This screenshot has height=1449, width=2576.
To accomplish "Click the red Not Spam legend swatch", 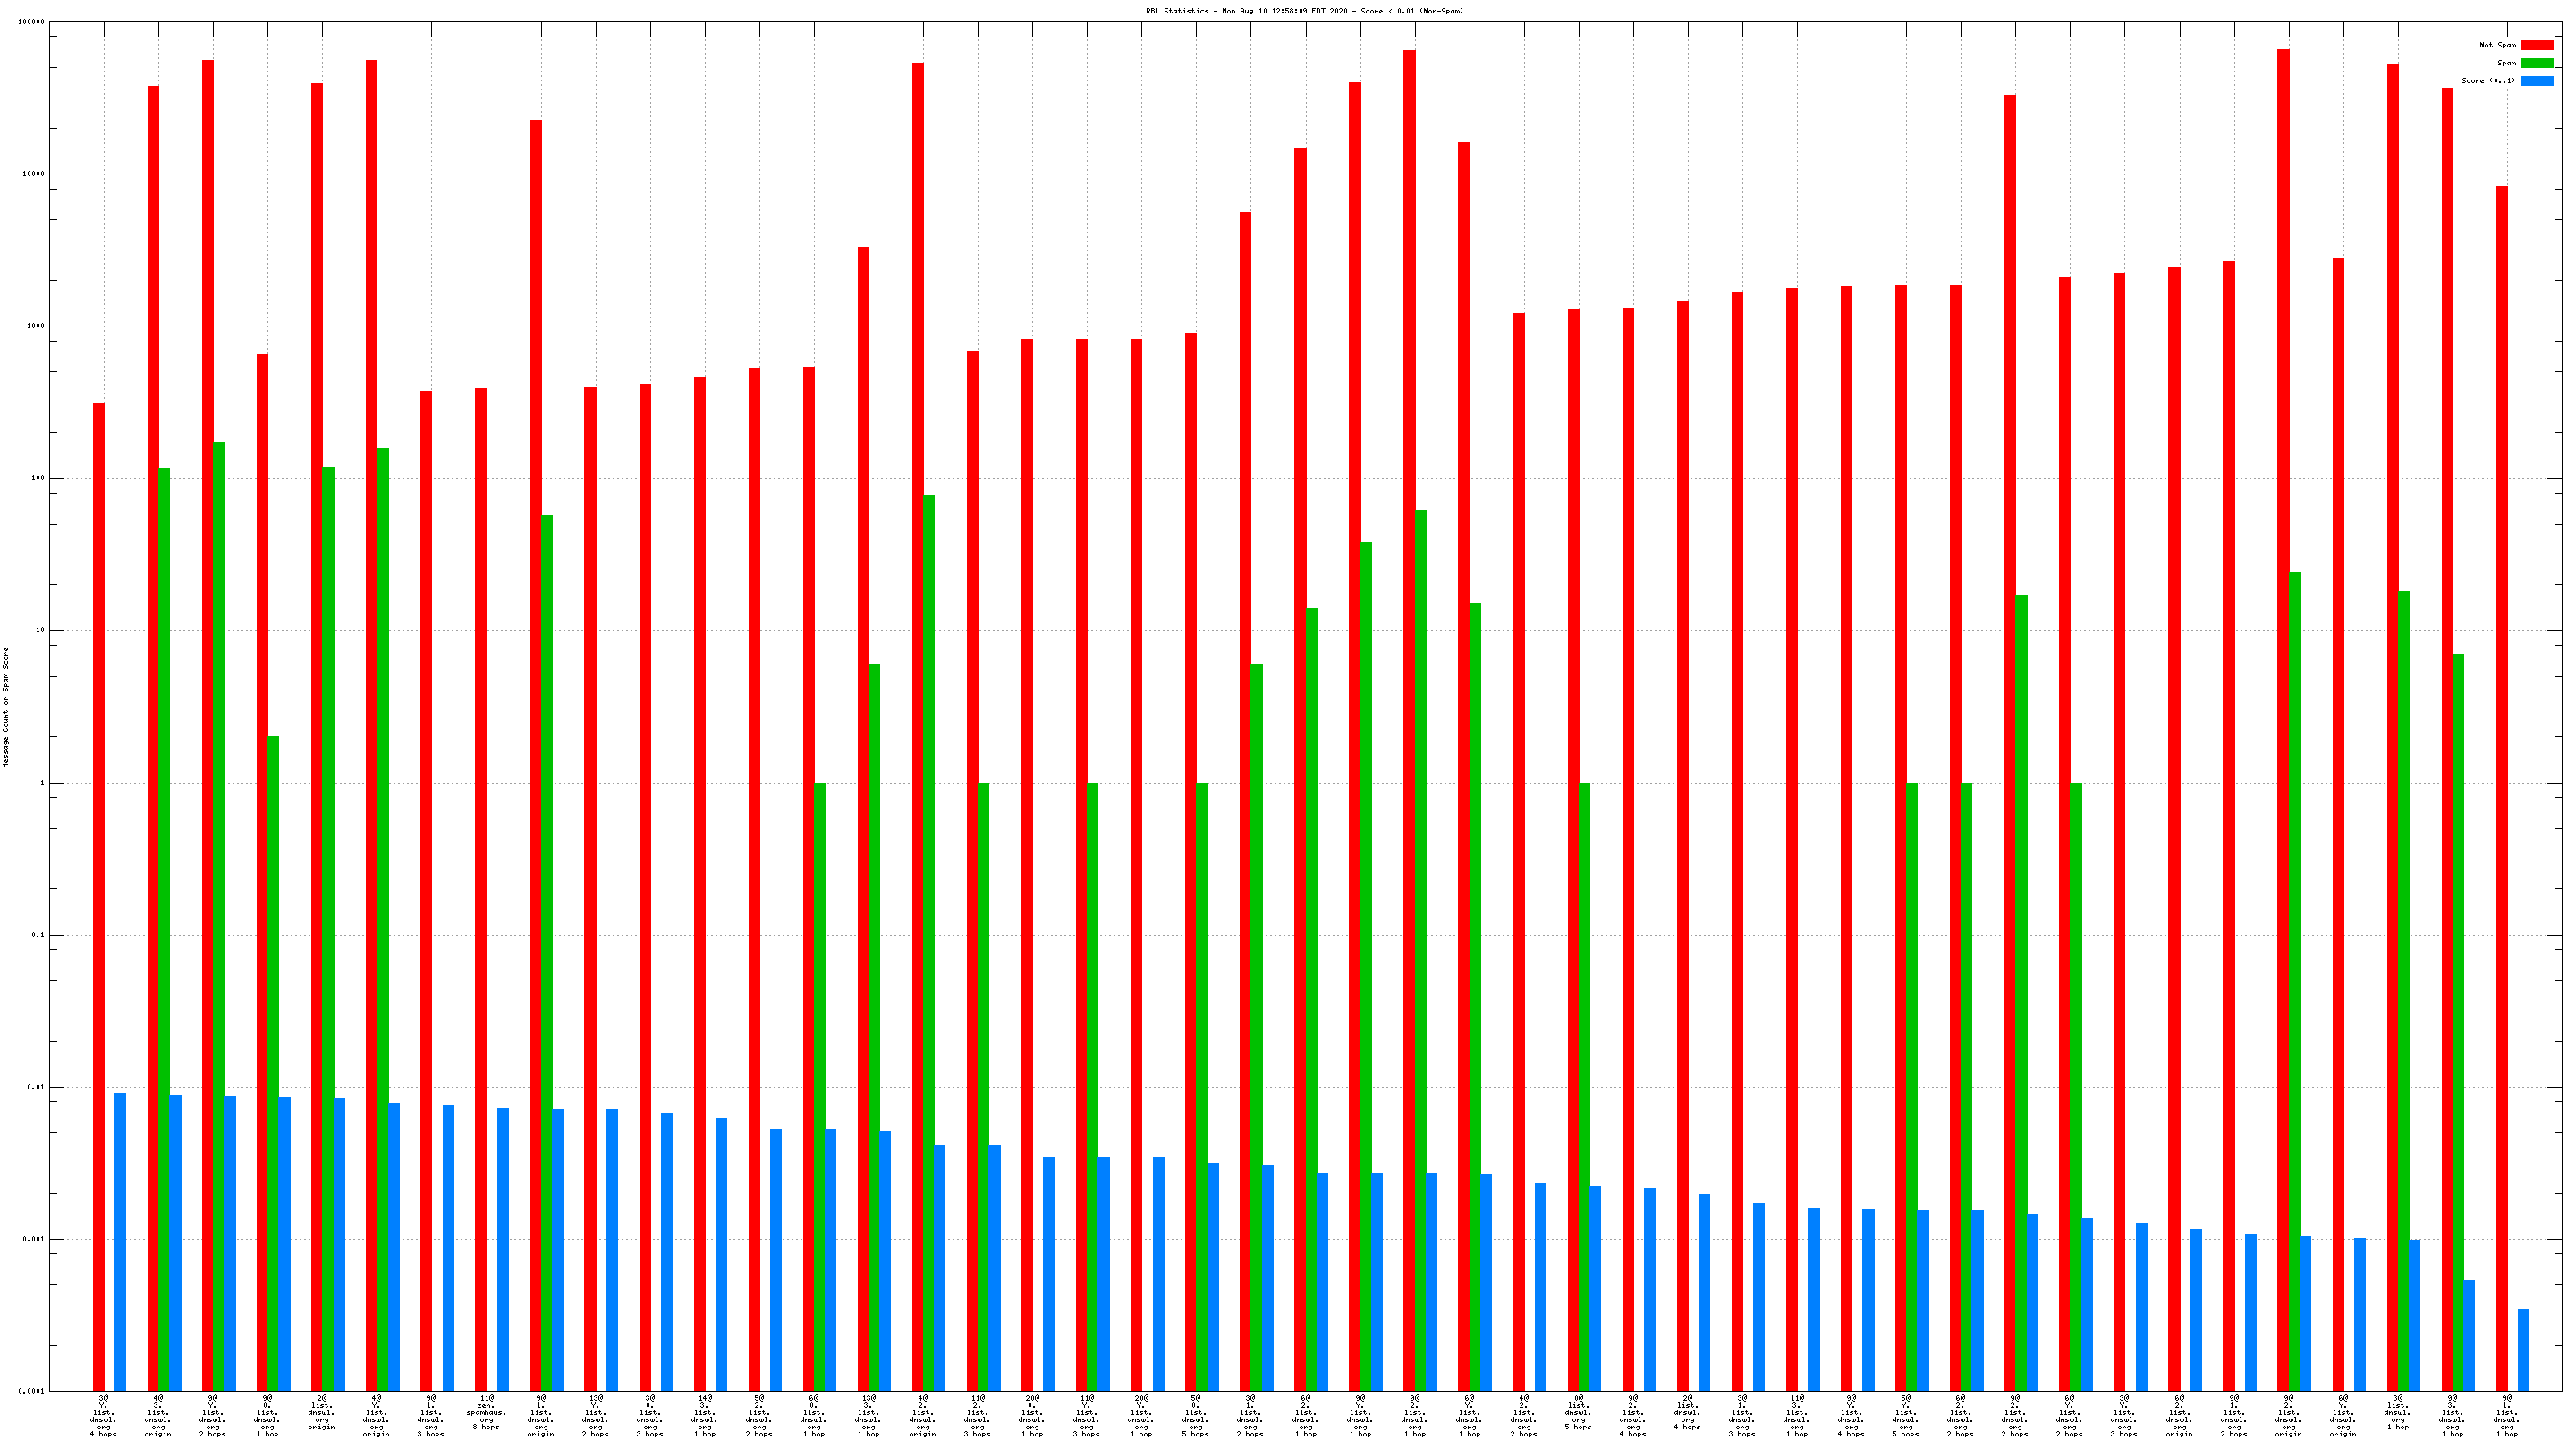I will tap(2536, 45).
